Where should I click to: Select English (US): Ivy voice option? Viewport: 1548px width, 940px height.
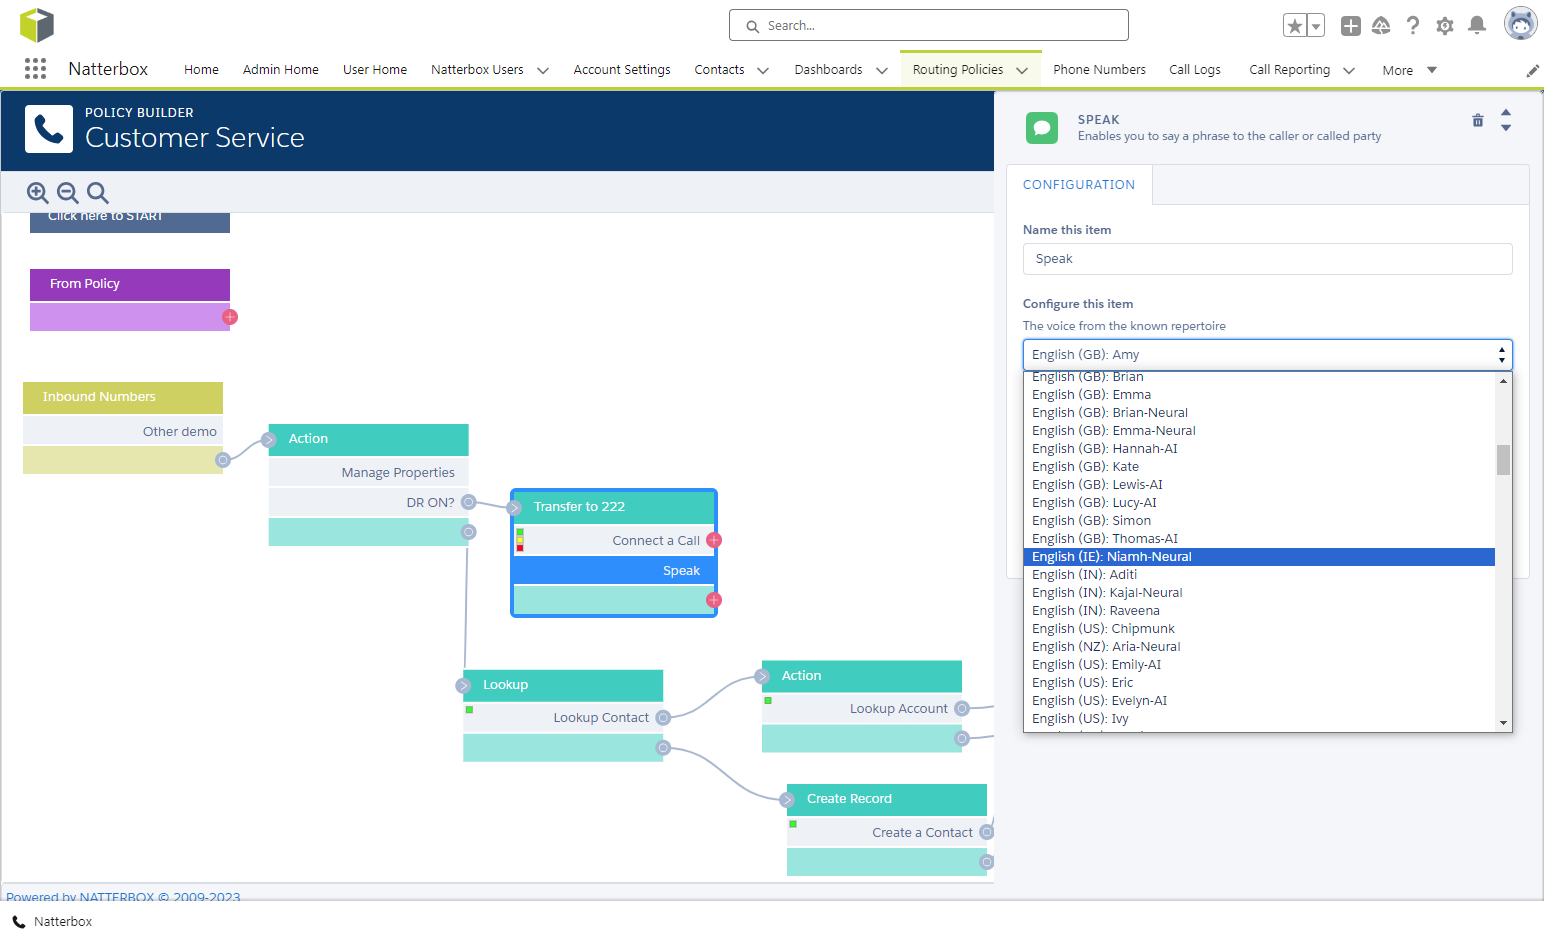pyautogui.click(x=1259, y=719)
